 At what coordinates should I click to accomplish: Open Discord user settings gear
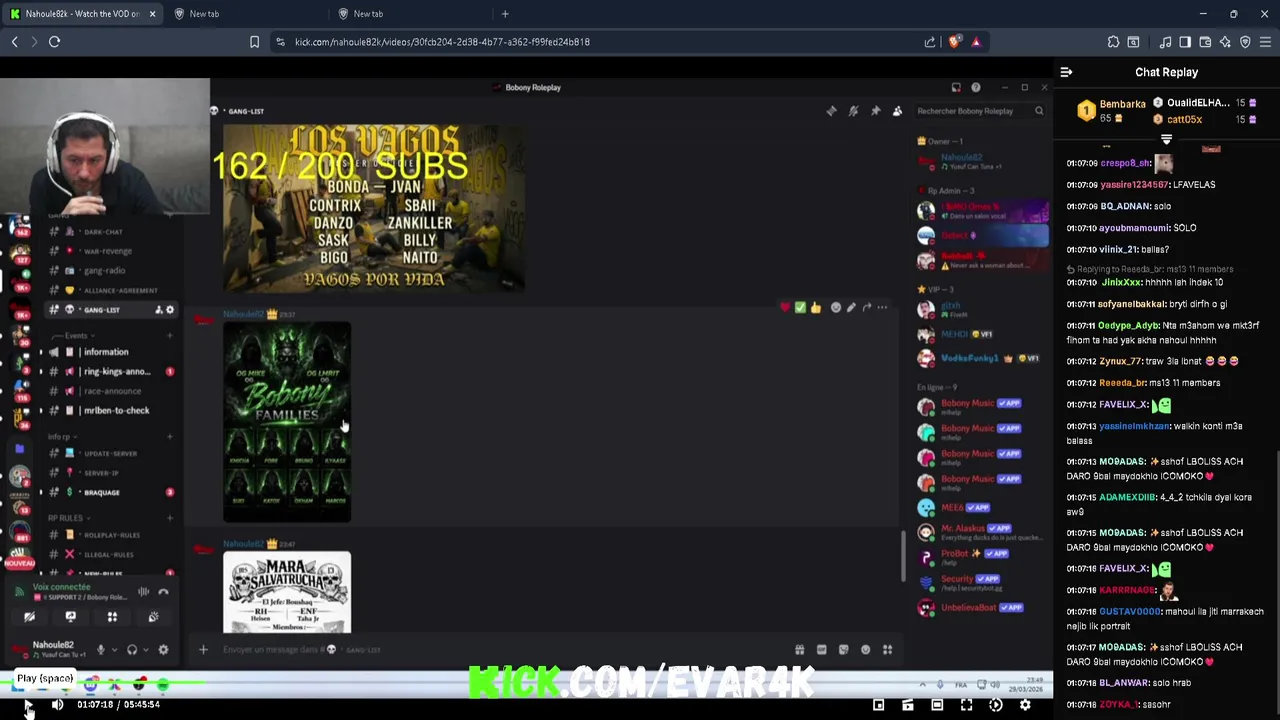(163, 650)
